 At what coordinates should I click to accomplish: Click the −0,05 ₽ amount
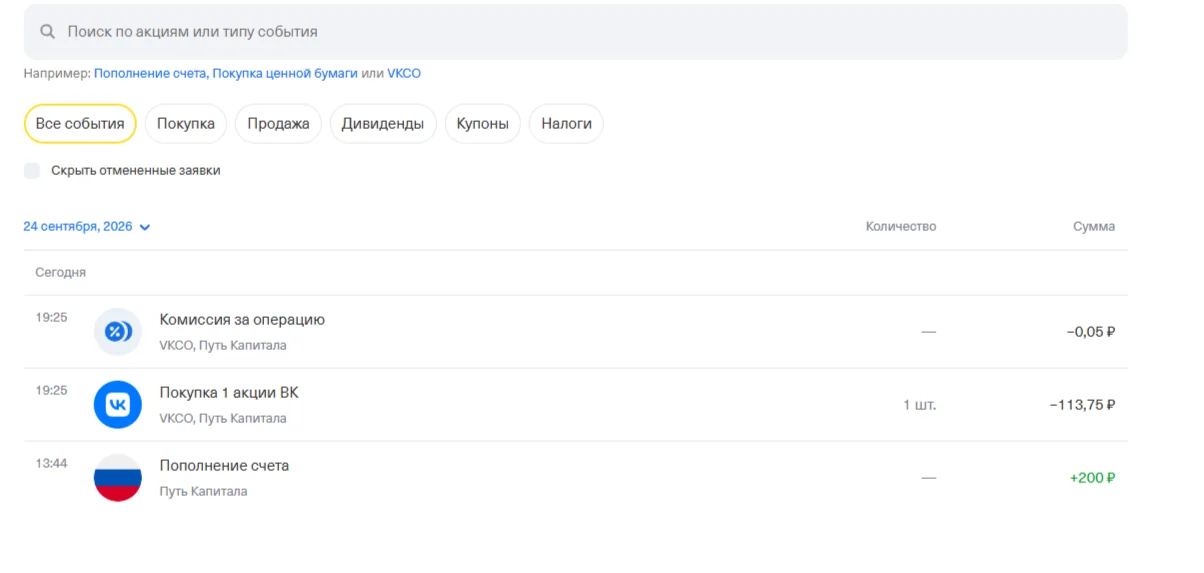click(x=1091, y=332)
